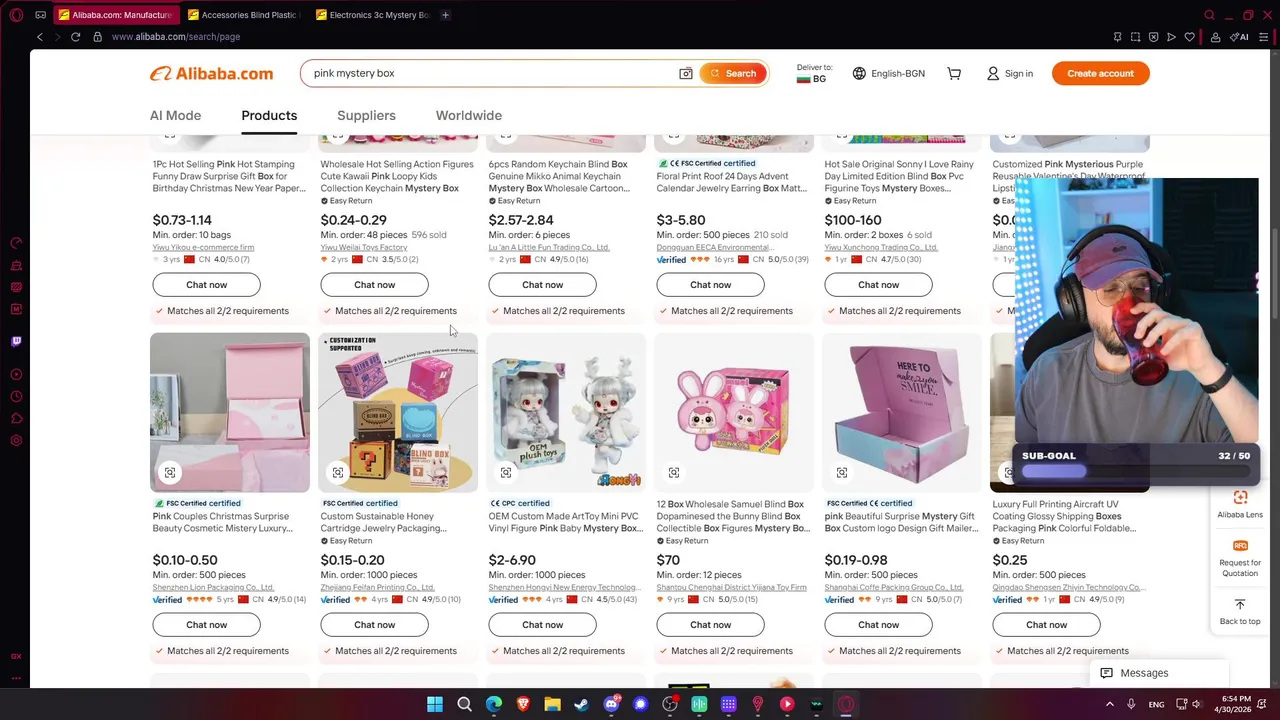Expand the system tray hidden icons chevron
The image size is (1280, 720).
[x=1109, y=704]
